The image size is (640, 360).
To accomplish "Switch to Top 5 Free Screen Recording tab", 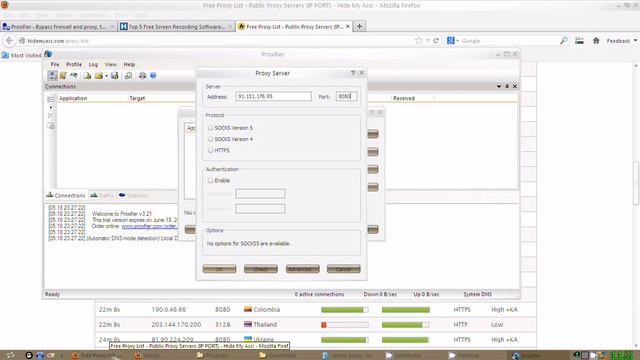I will (x=176, y=27).
